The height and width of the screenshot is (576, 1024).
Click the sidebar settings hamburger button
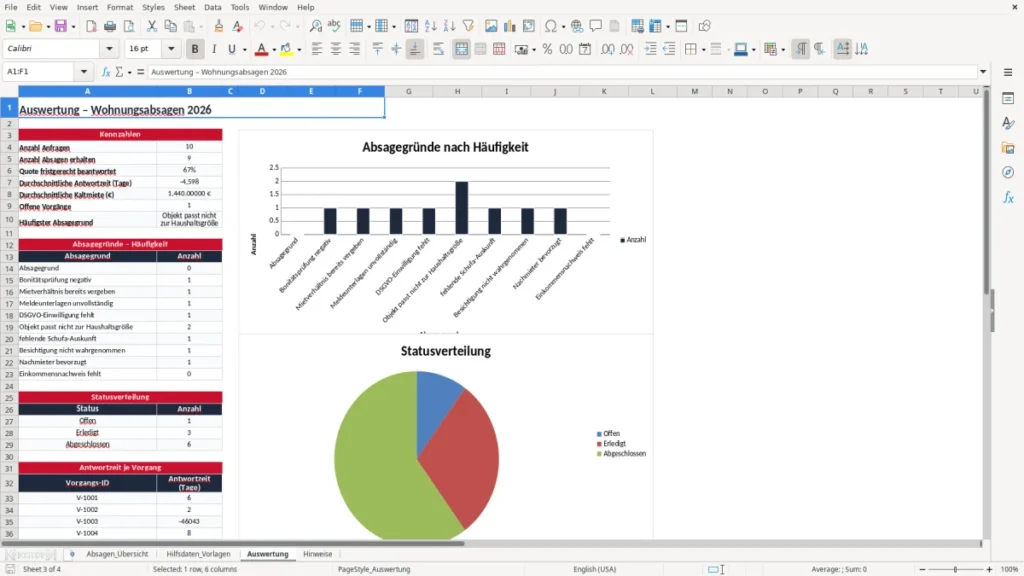tap(1008, 72)
